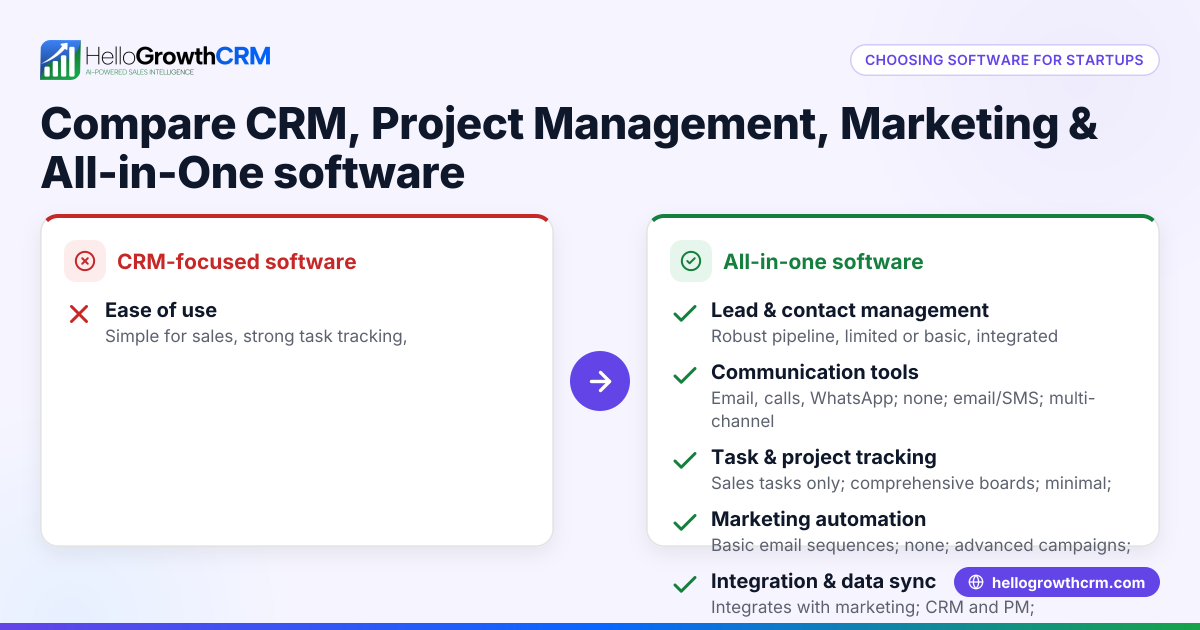Click the Choosing Software for Startups badge
This screenshot has width=1200, height=630.
coord(1004,60)
